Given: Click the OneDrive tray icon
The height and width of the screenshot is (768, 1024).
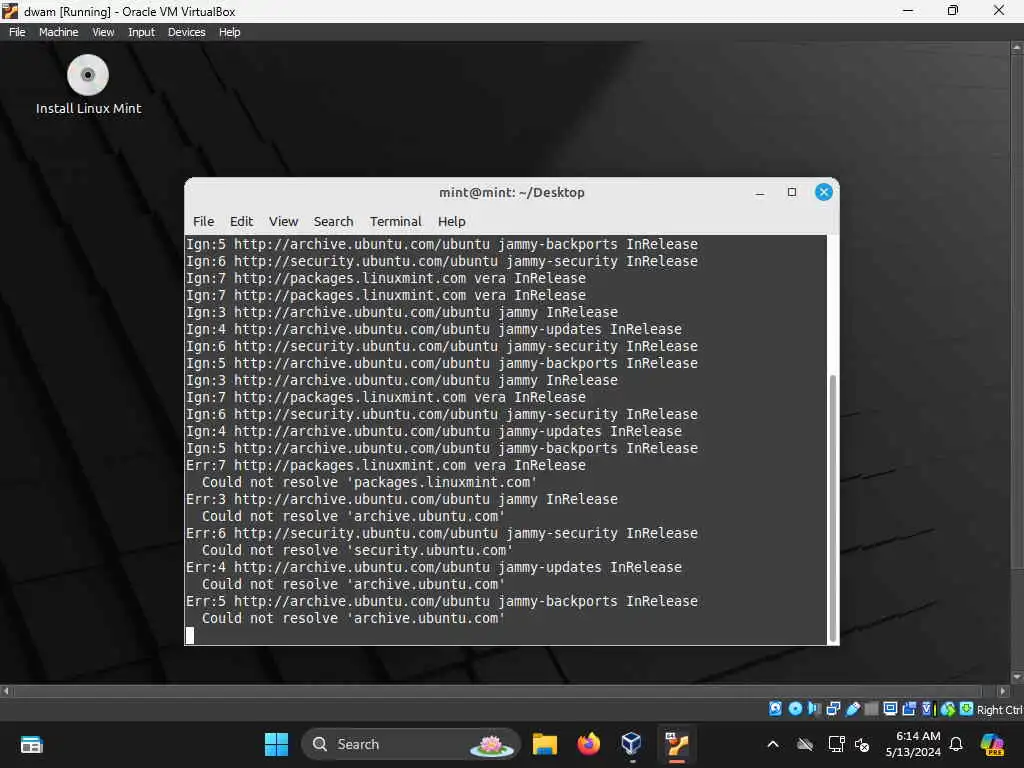Looking at the screenshot, I should tap(805, 744).
